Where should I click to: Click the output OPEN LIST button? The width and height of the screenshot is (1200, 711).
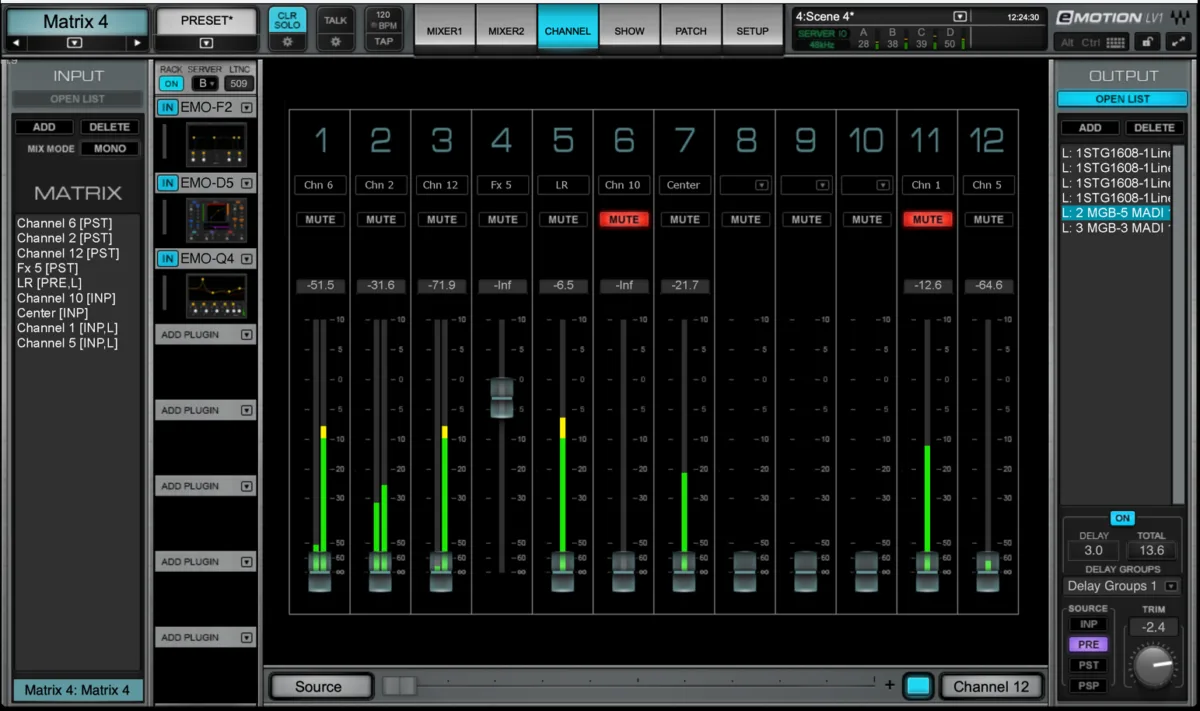[1122, 99]
